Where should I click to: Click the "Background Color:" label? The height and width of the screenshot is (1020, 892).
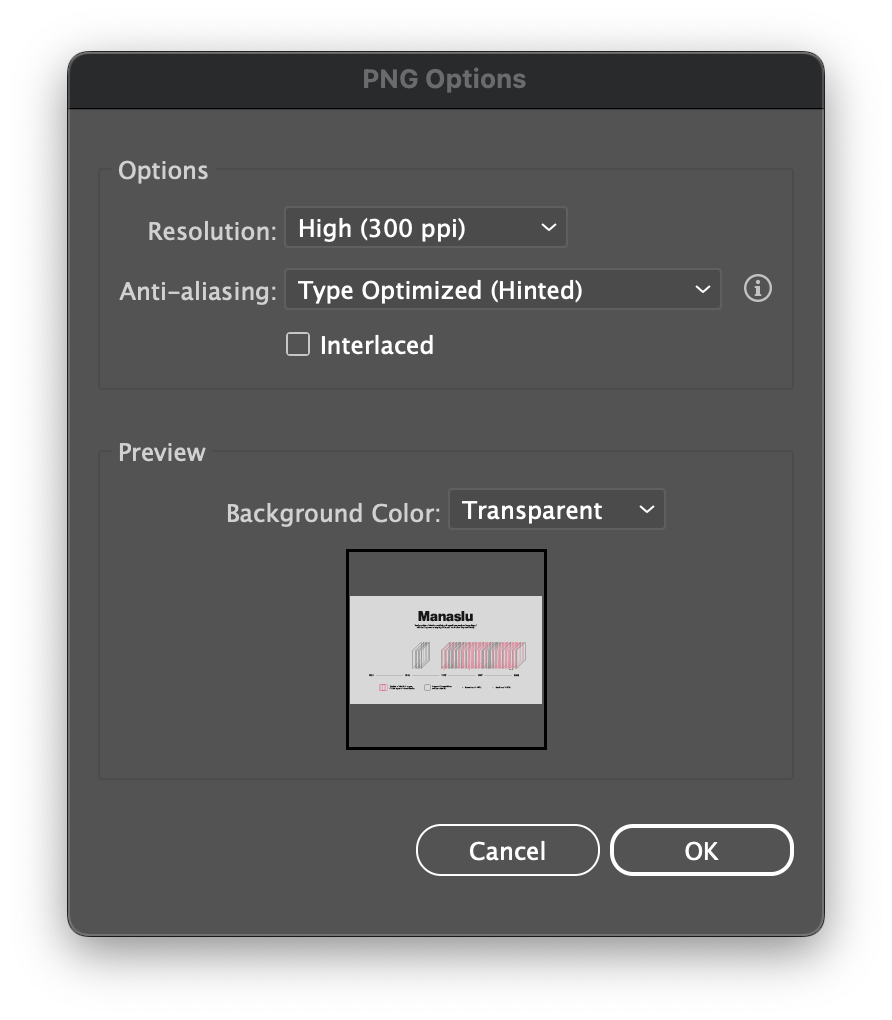coord(333,514)
